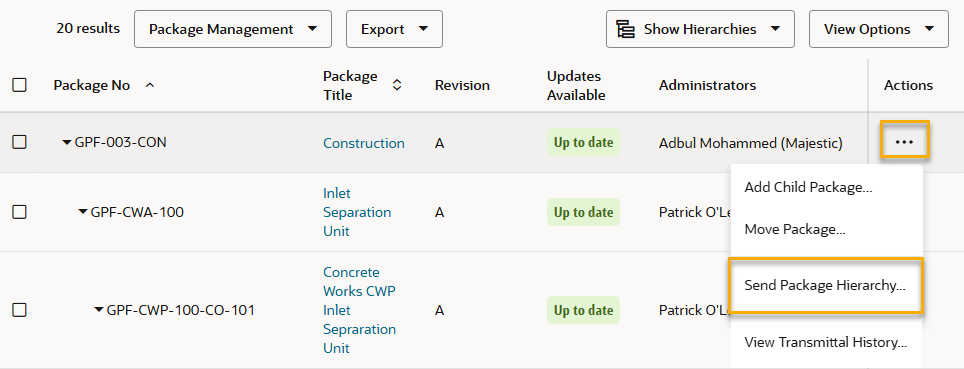Click the Up to date badge for GPF-CWA-100
Image resolution: width=964 pixels, height=369 pixels.
click(x=583, y=213)
